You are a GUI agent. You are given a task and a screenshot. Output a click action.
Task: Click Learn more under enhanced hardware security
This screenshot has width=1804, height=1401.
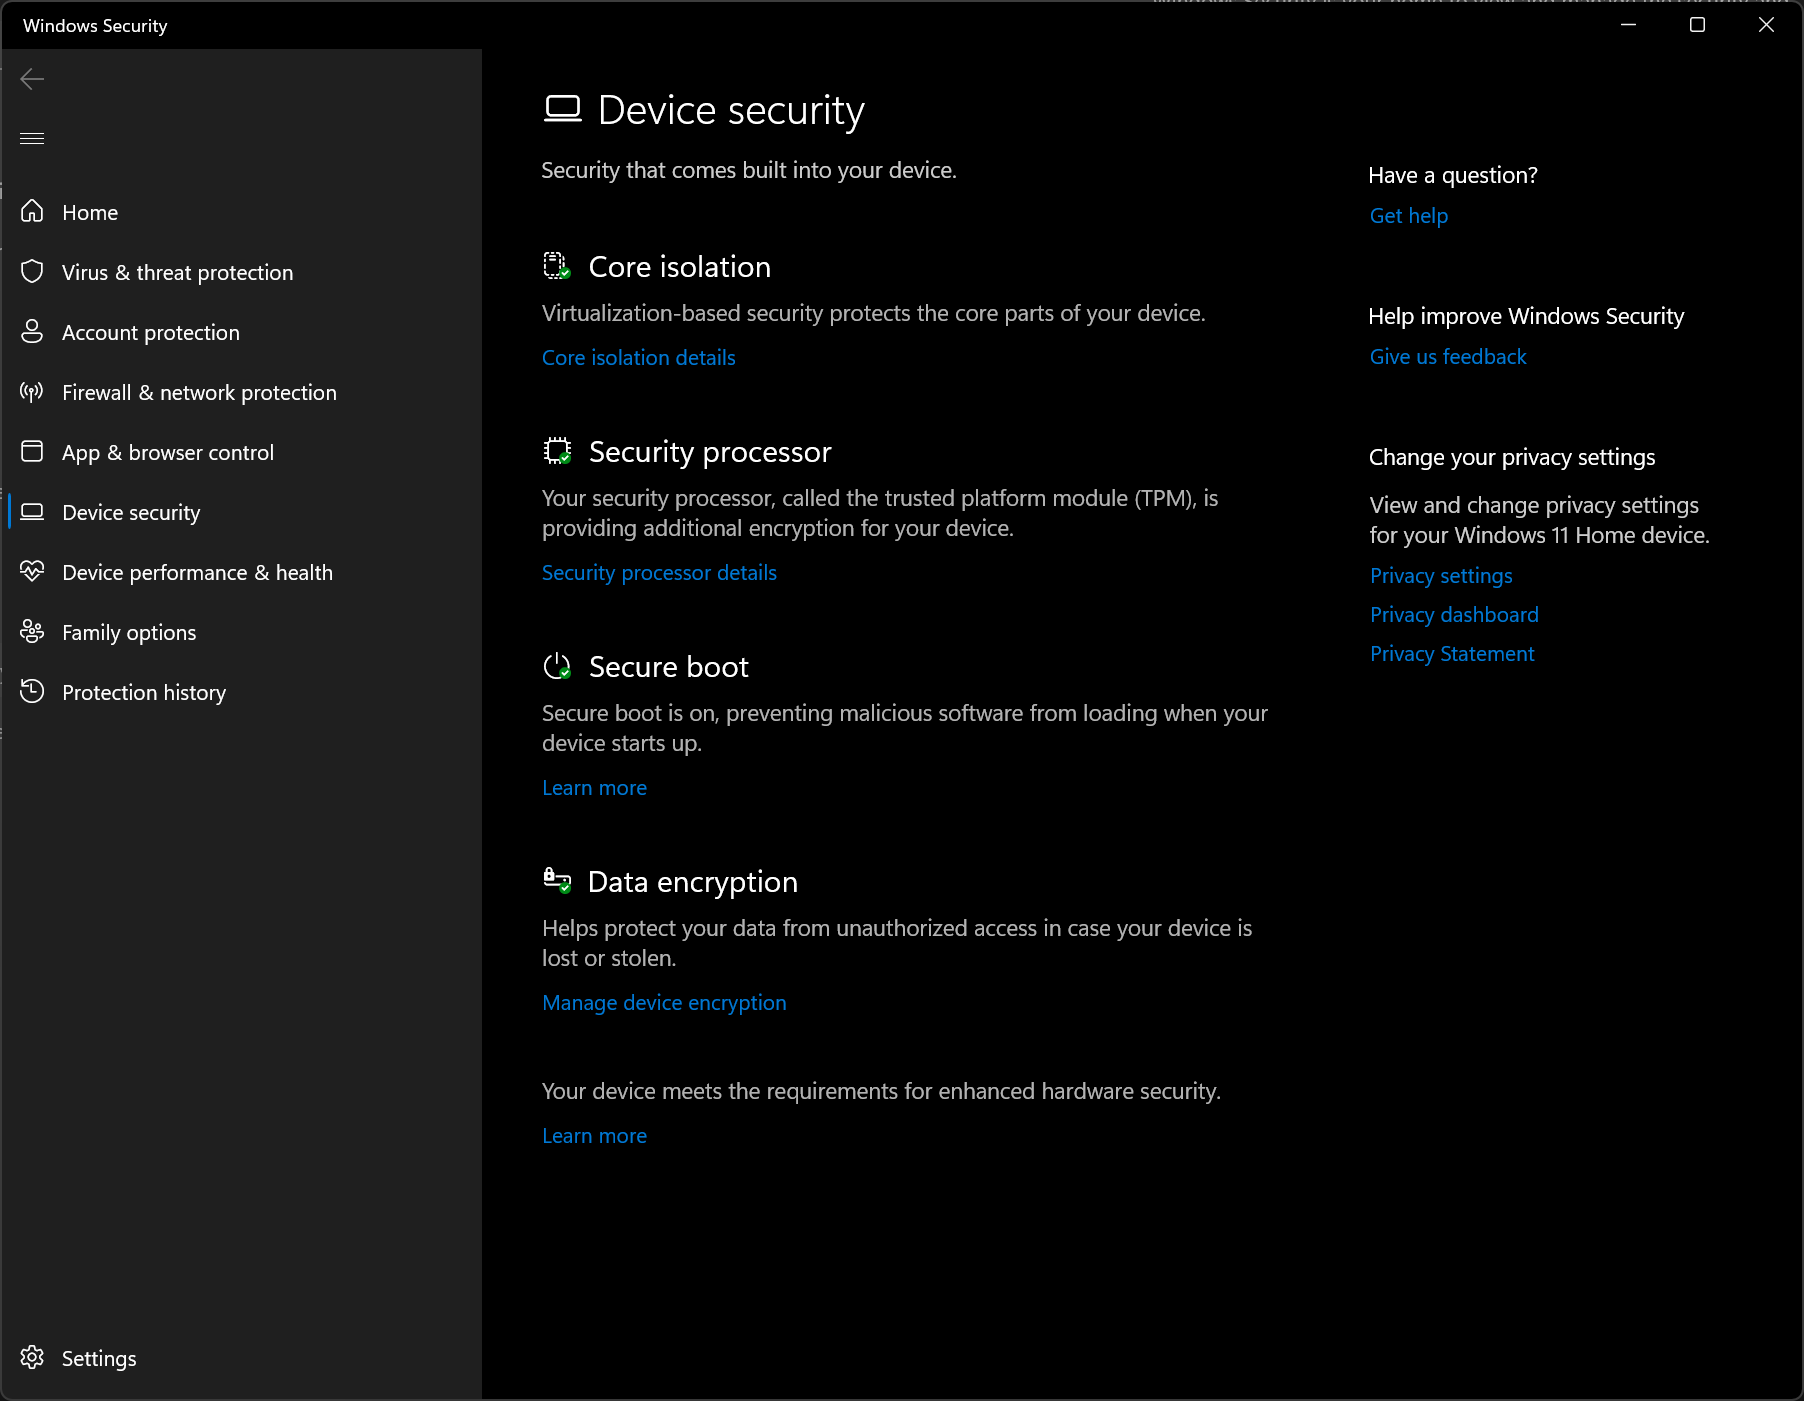click(594, 1135)
